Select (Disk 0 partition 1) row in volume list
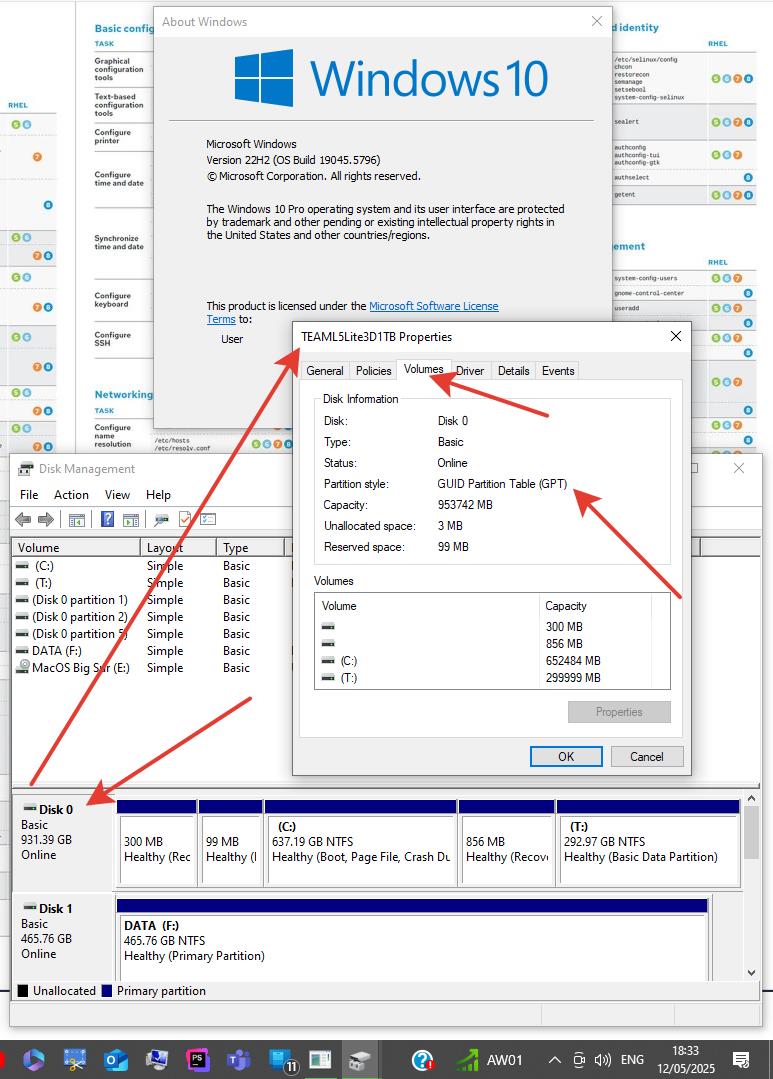Screen dimensions: 773x1079 coord(79,600)
